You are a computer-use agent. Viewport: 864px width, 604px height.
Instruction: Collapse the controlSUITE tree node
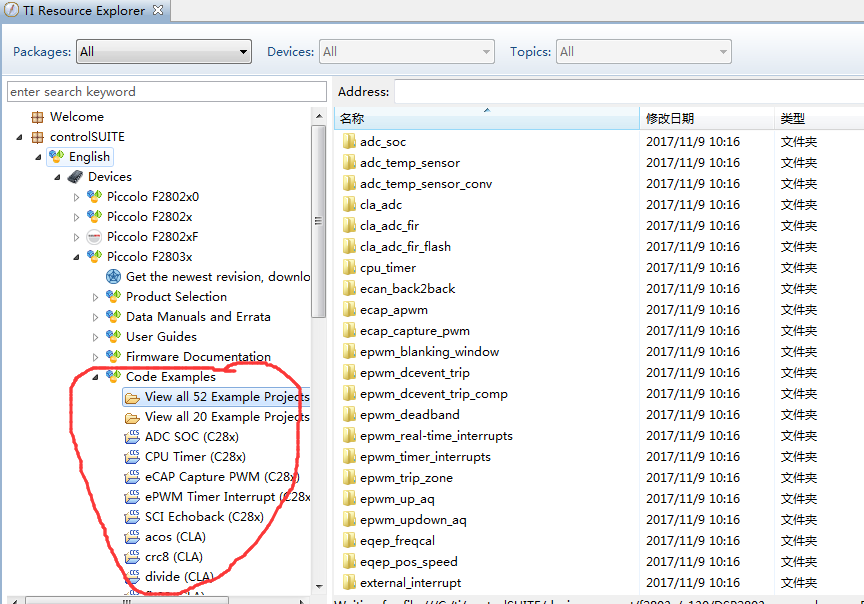click(x=19, y=137)
